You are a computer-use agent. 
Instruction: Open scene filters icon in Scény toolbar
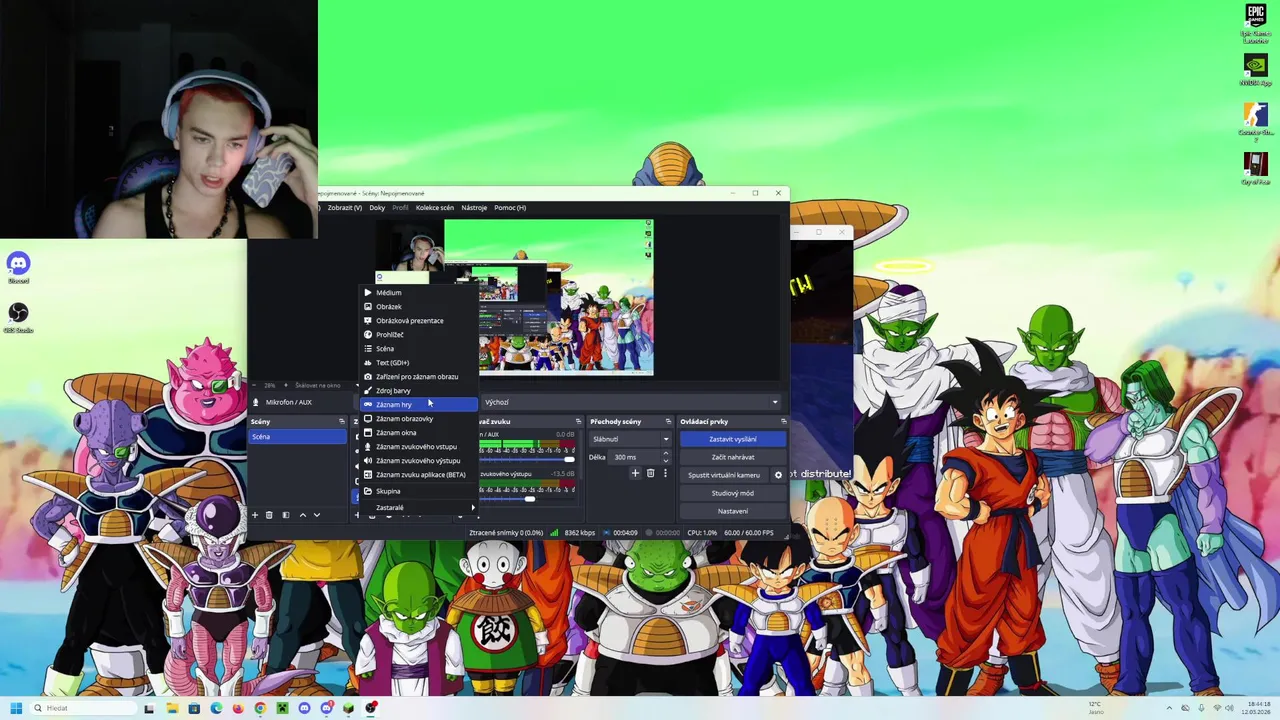(285, 515)
